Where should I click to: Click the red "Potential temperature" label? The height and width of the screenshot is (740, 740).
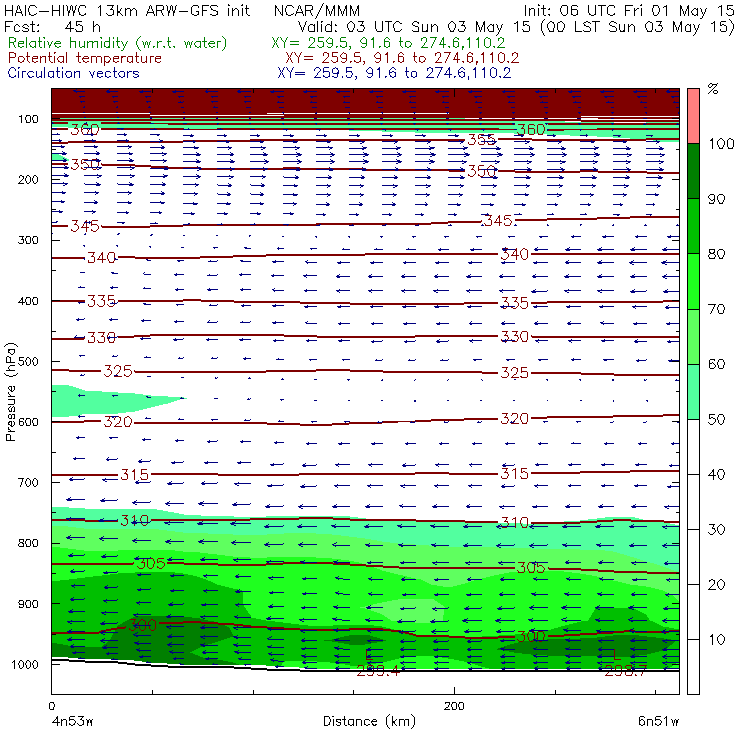pos(85,58)
